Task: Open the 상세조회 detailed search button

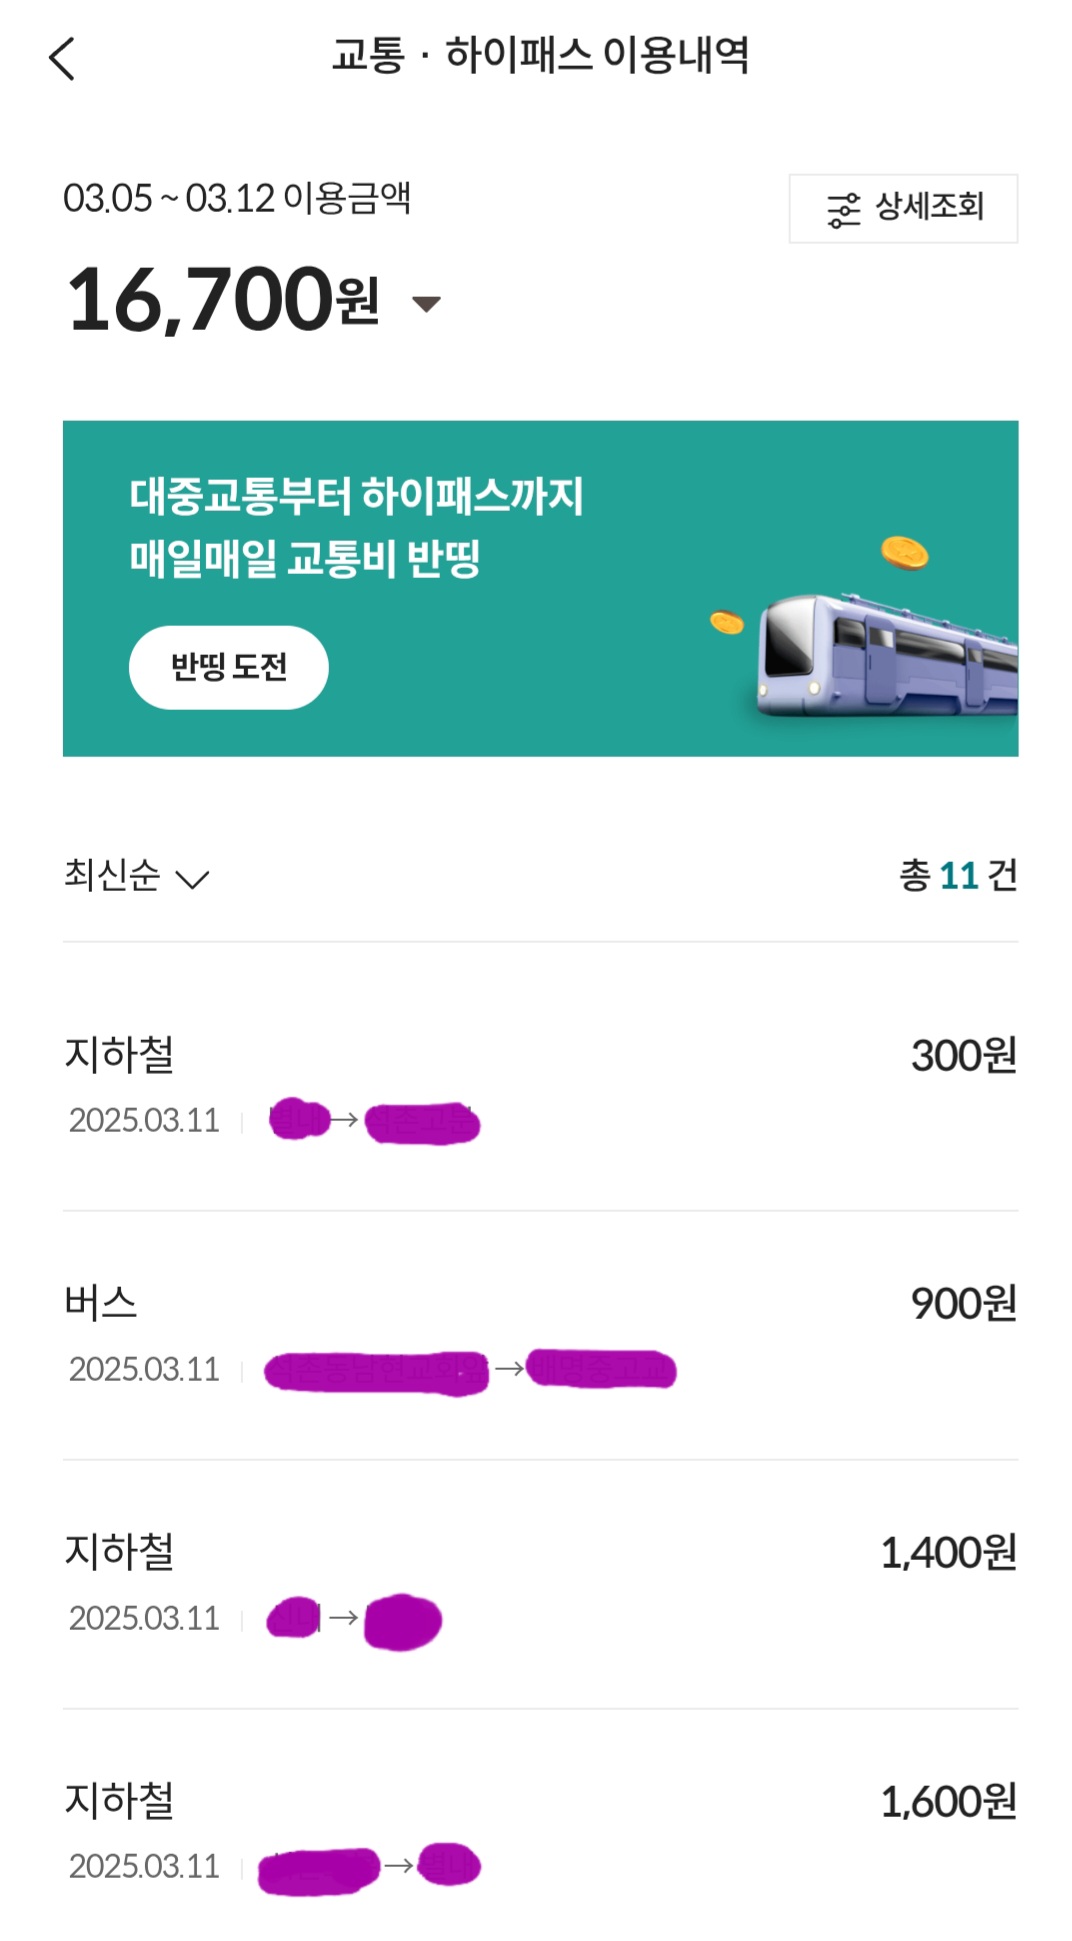Action: coord(903,208)
